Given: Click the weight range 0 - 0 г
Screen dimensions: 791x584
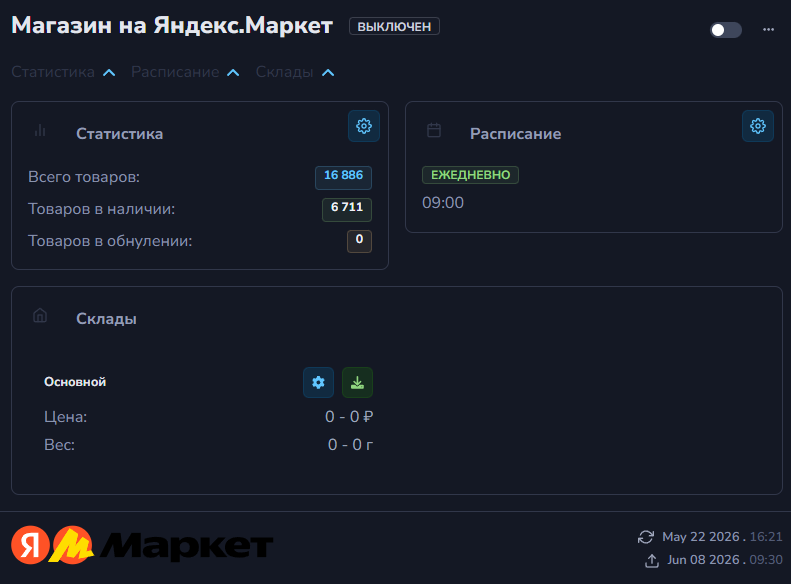Looking at the screenshot, I should coord(350,444).
